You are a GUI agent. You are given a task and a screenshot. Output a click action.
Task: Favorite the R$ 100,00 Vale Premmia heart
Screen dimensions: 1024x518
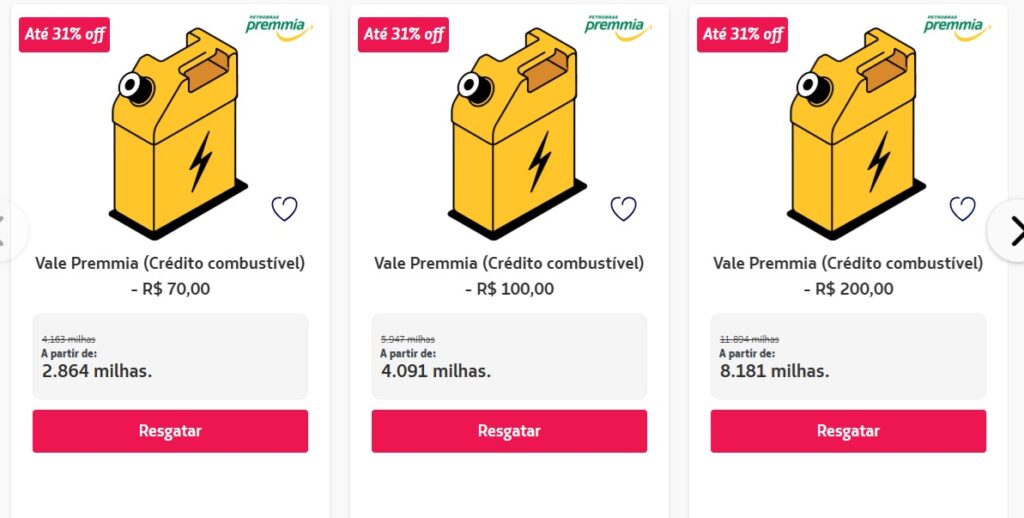tap(624, 209)
